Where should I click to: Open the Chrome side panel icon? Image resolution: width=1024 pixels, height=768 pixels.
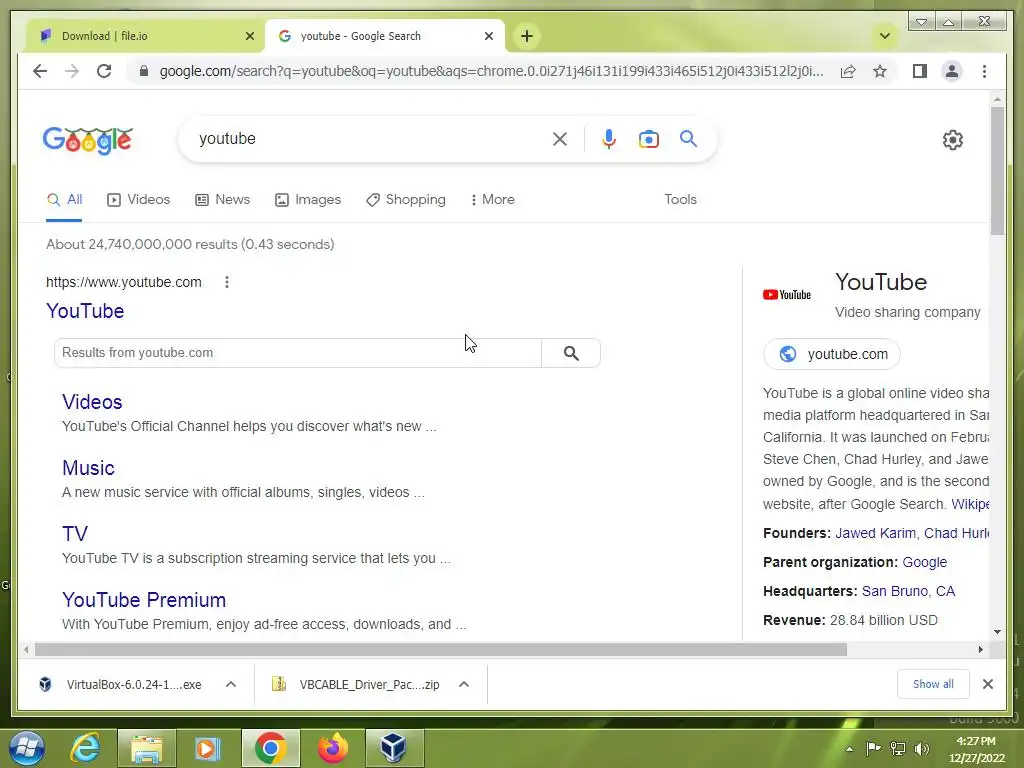[920, 71]
